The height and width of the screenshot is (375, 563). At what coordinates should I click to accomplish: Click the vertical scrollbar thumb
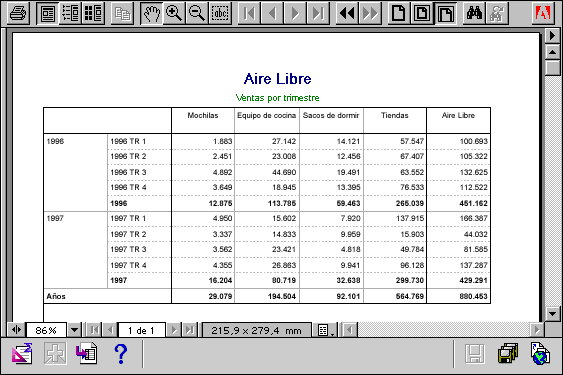tap(553, 68)
